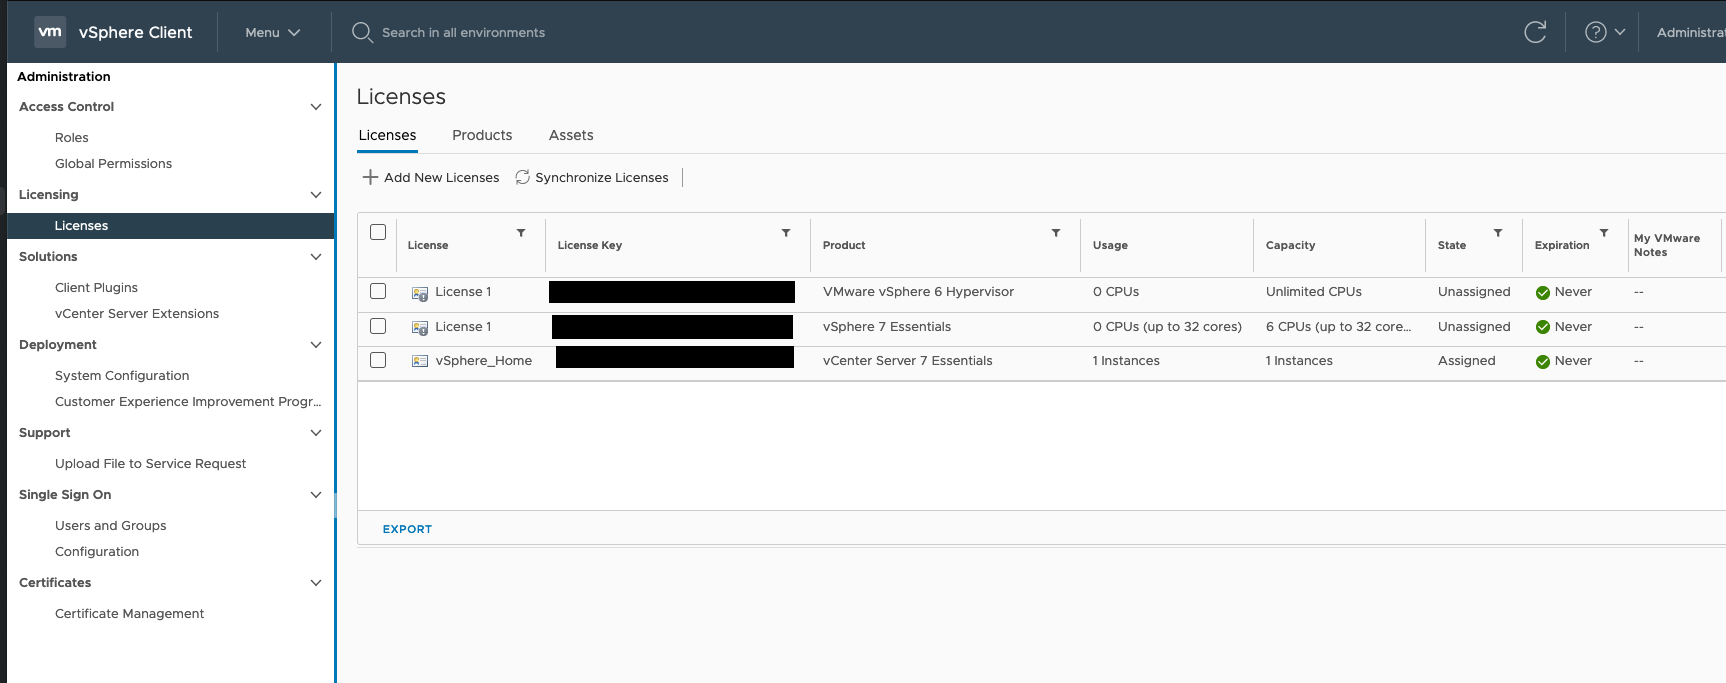Click the Administrator user menu in the top bar

coord(1691,33)
